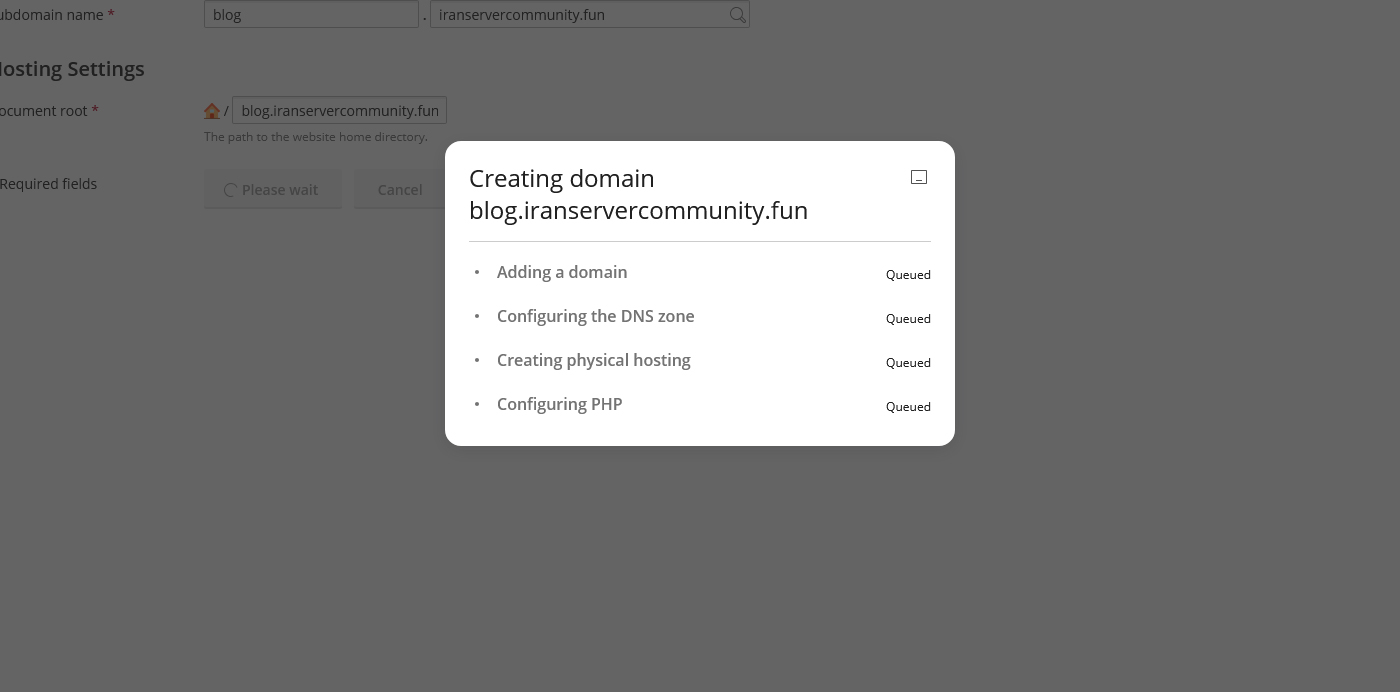Click the bullet next to Configuring PHP

477,404
